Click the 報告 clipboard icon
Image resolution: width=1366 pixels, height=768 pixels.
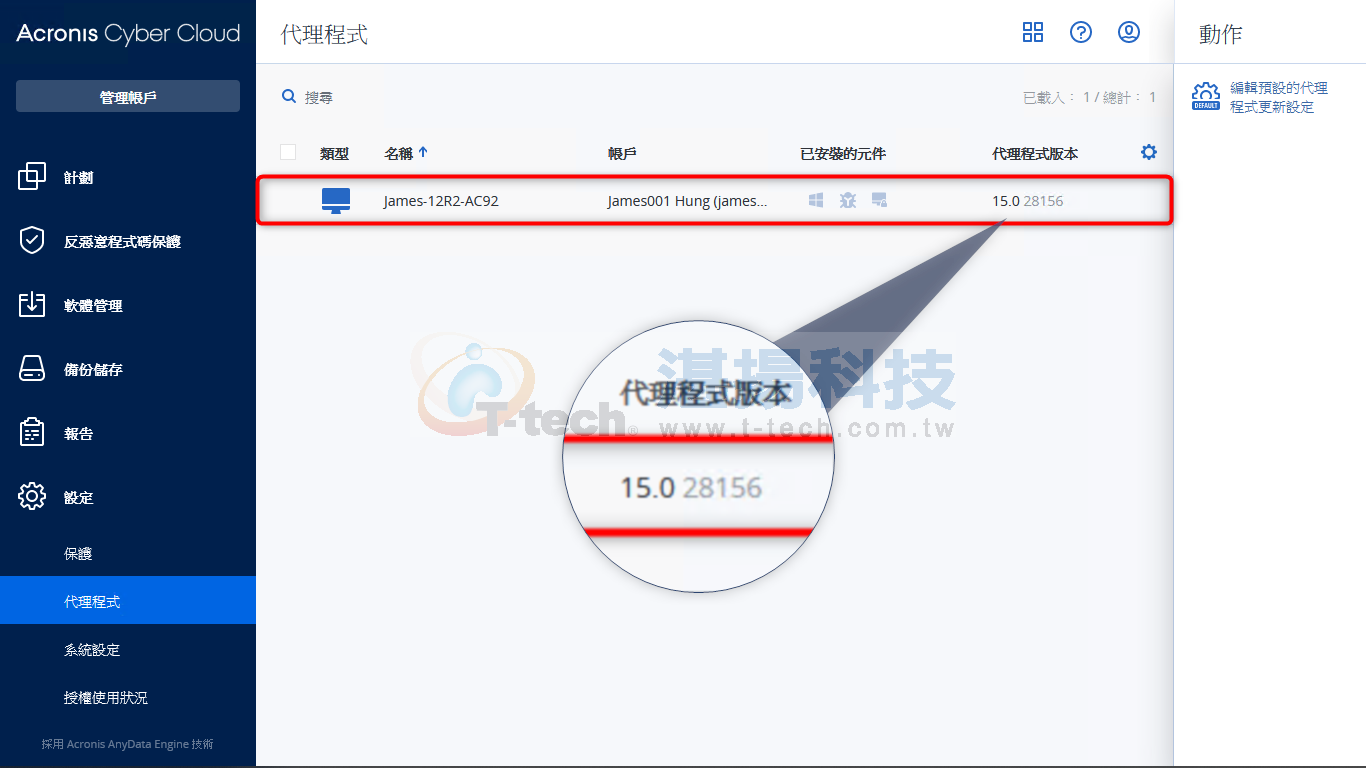(x=32, y=433)
